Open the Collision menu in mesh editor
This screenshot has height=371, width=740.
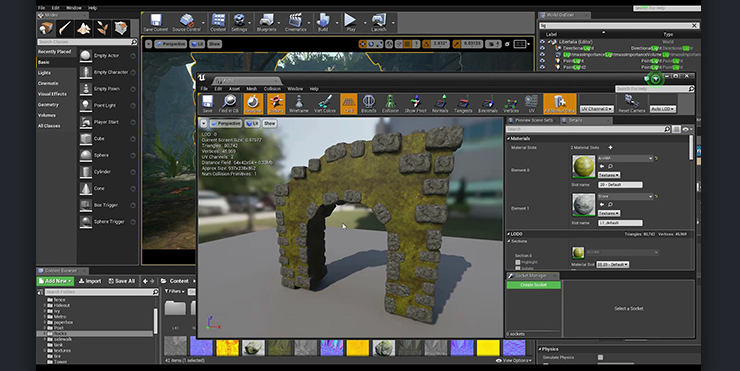(x=272, y=89)
